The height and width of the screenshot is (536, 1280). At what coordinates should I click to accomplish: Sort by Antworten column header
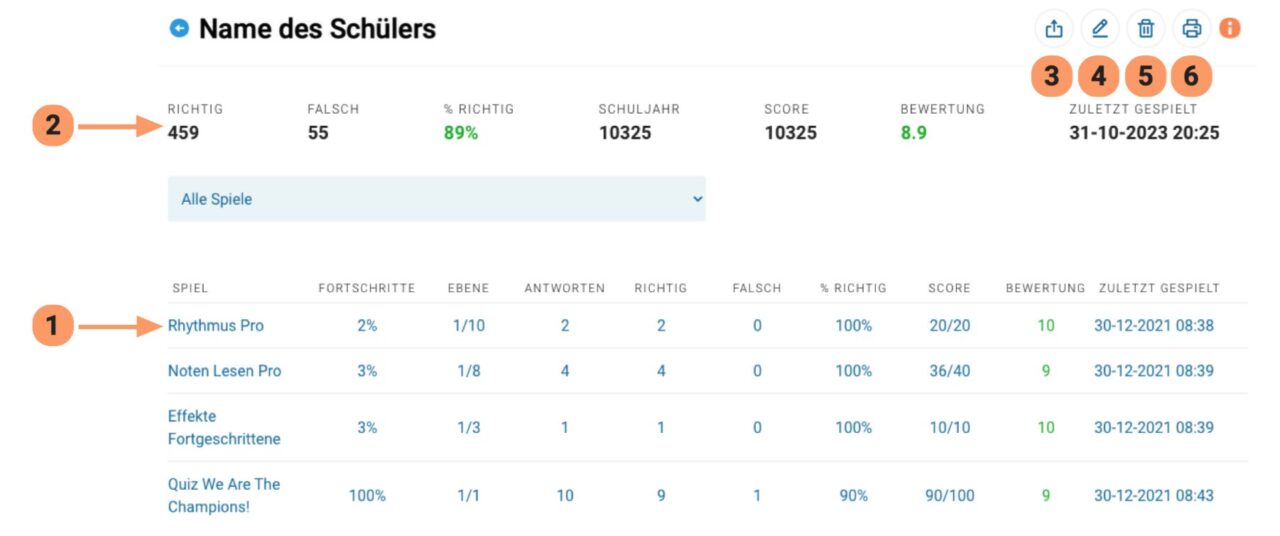[564, 288]
